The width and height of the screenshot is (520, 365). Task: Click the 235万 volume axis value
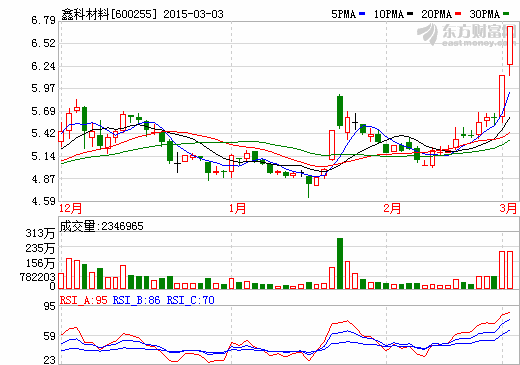pyautogui.click(x=40, y=248)
